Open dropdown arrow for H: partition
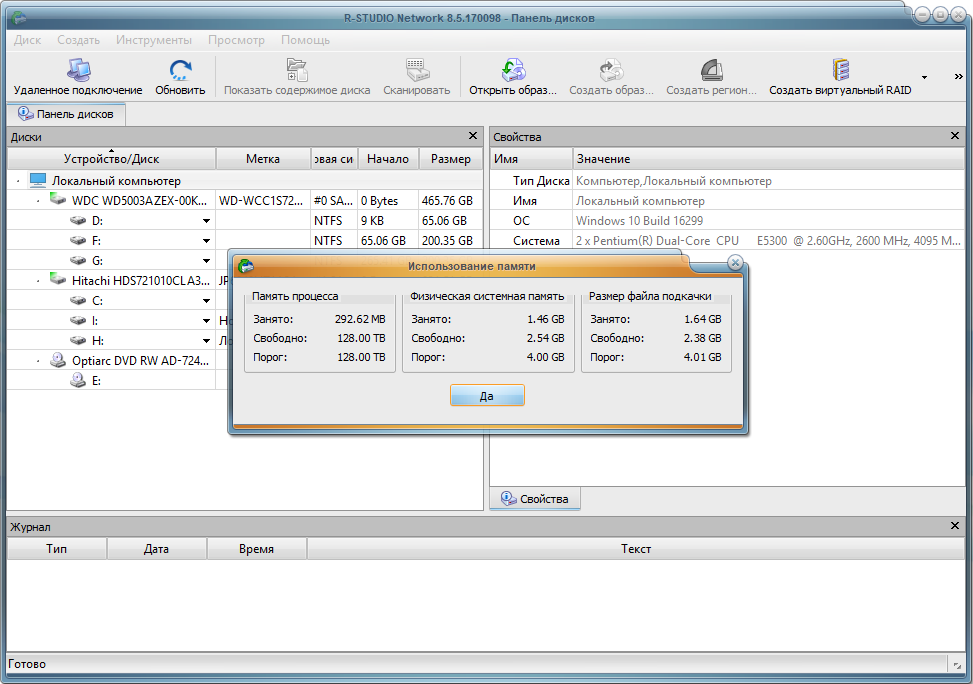The height and width of the screenshot is (684, 973). (x=206, y=341)
